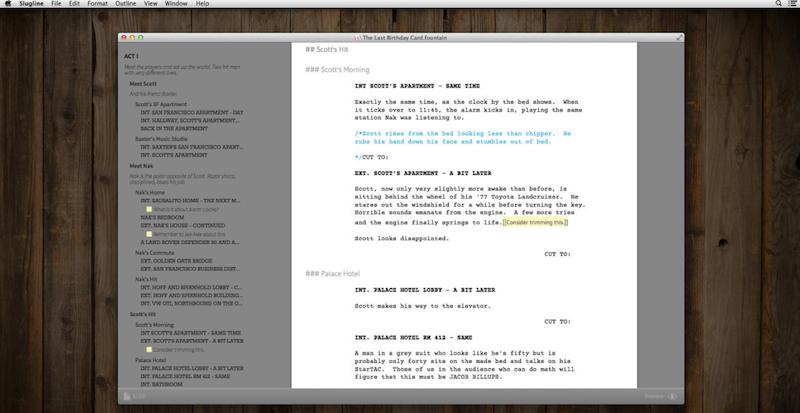Go to INT. BATHROOM scene in outline
The width and height of the screenshot is (800, 413).
[161, 384]
